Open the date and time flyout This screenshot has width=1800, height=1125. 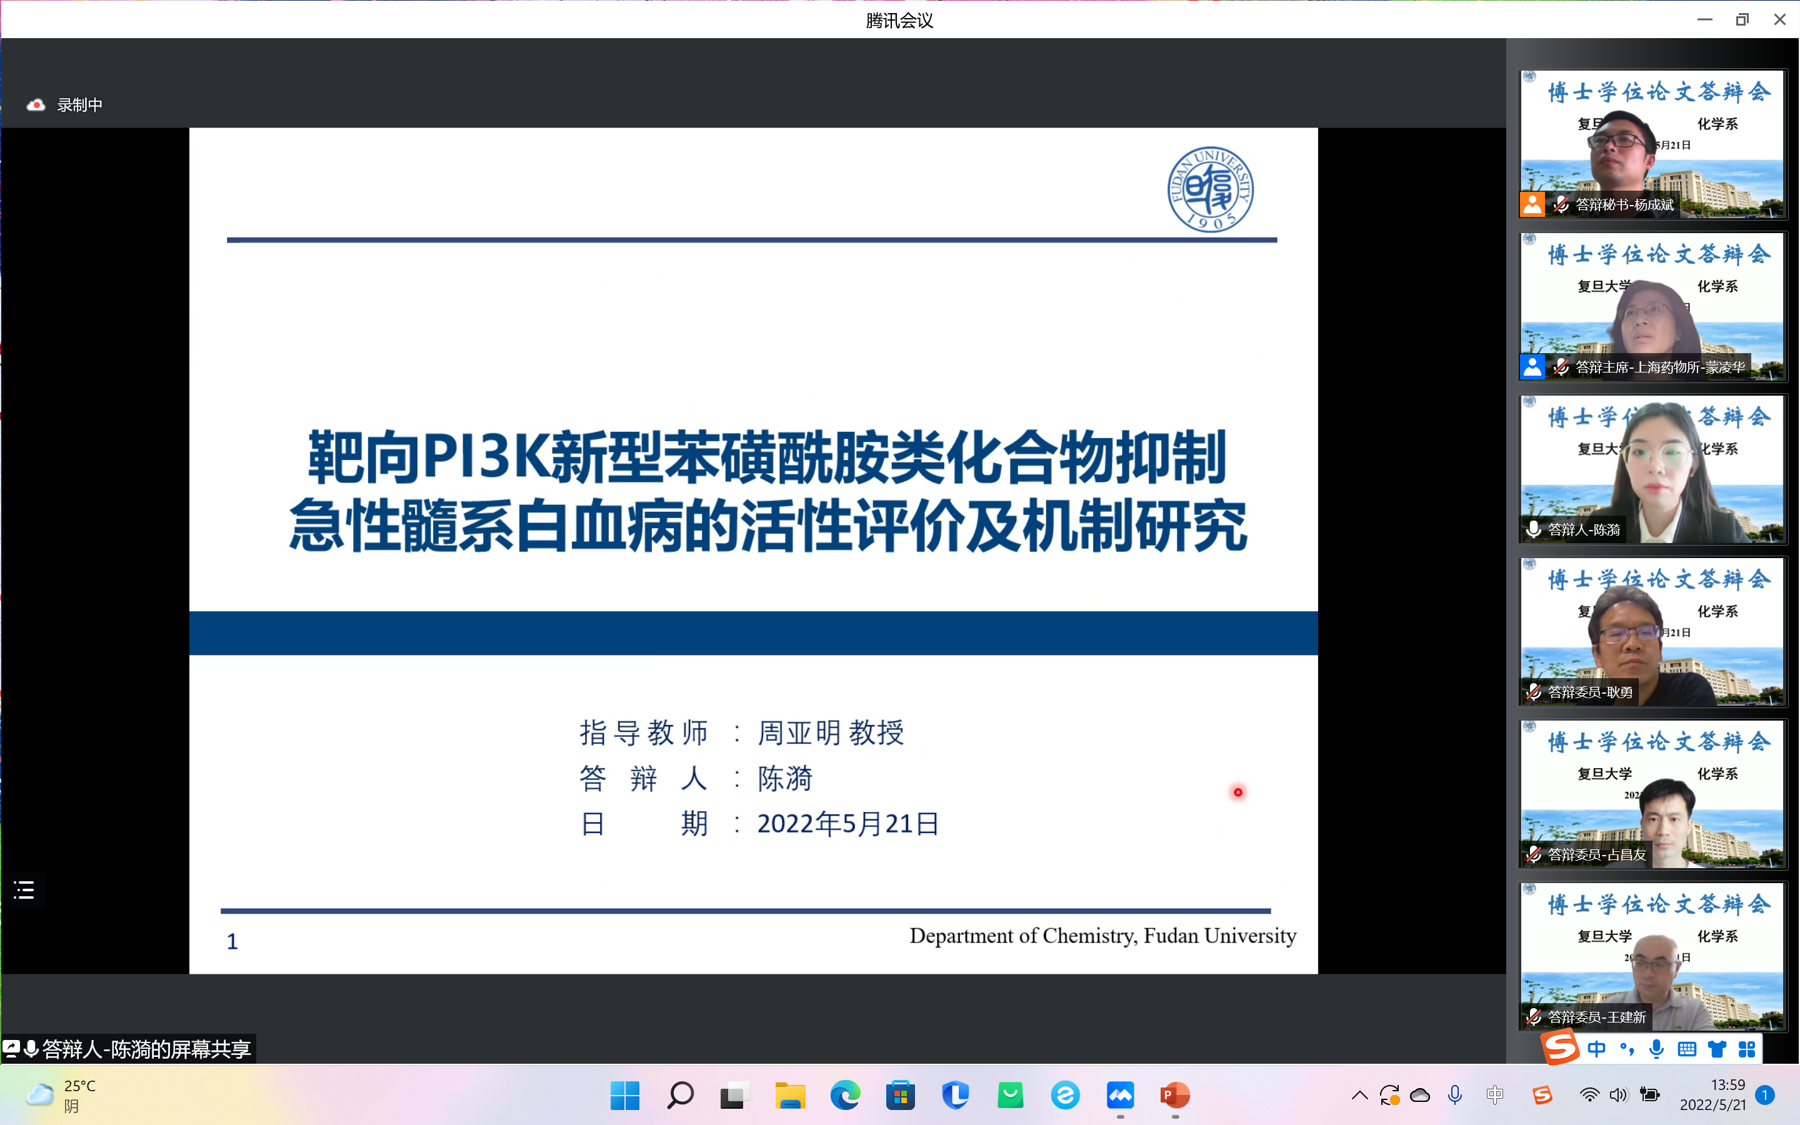1712,1095
